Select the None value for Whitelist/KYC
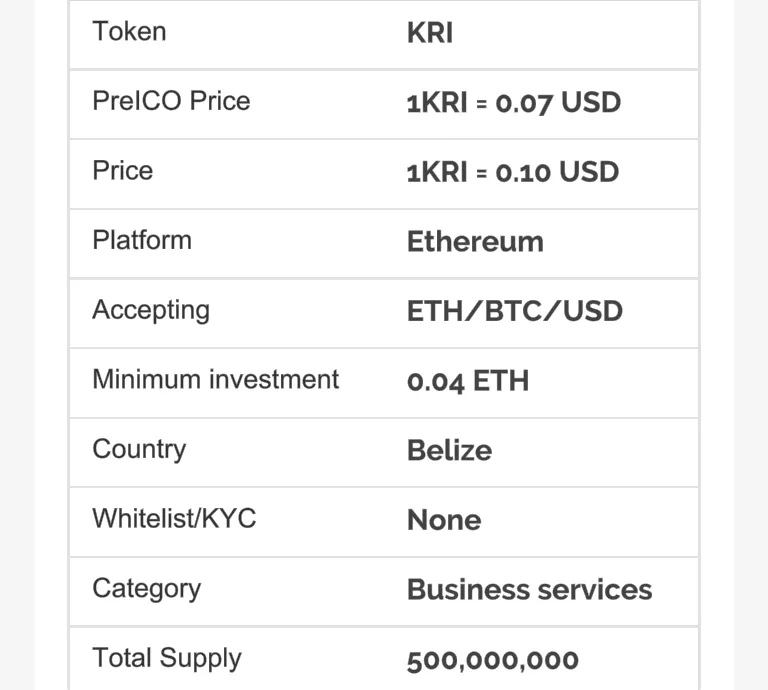This screenshot has width=768, height=690. click(x=444, y=520)
